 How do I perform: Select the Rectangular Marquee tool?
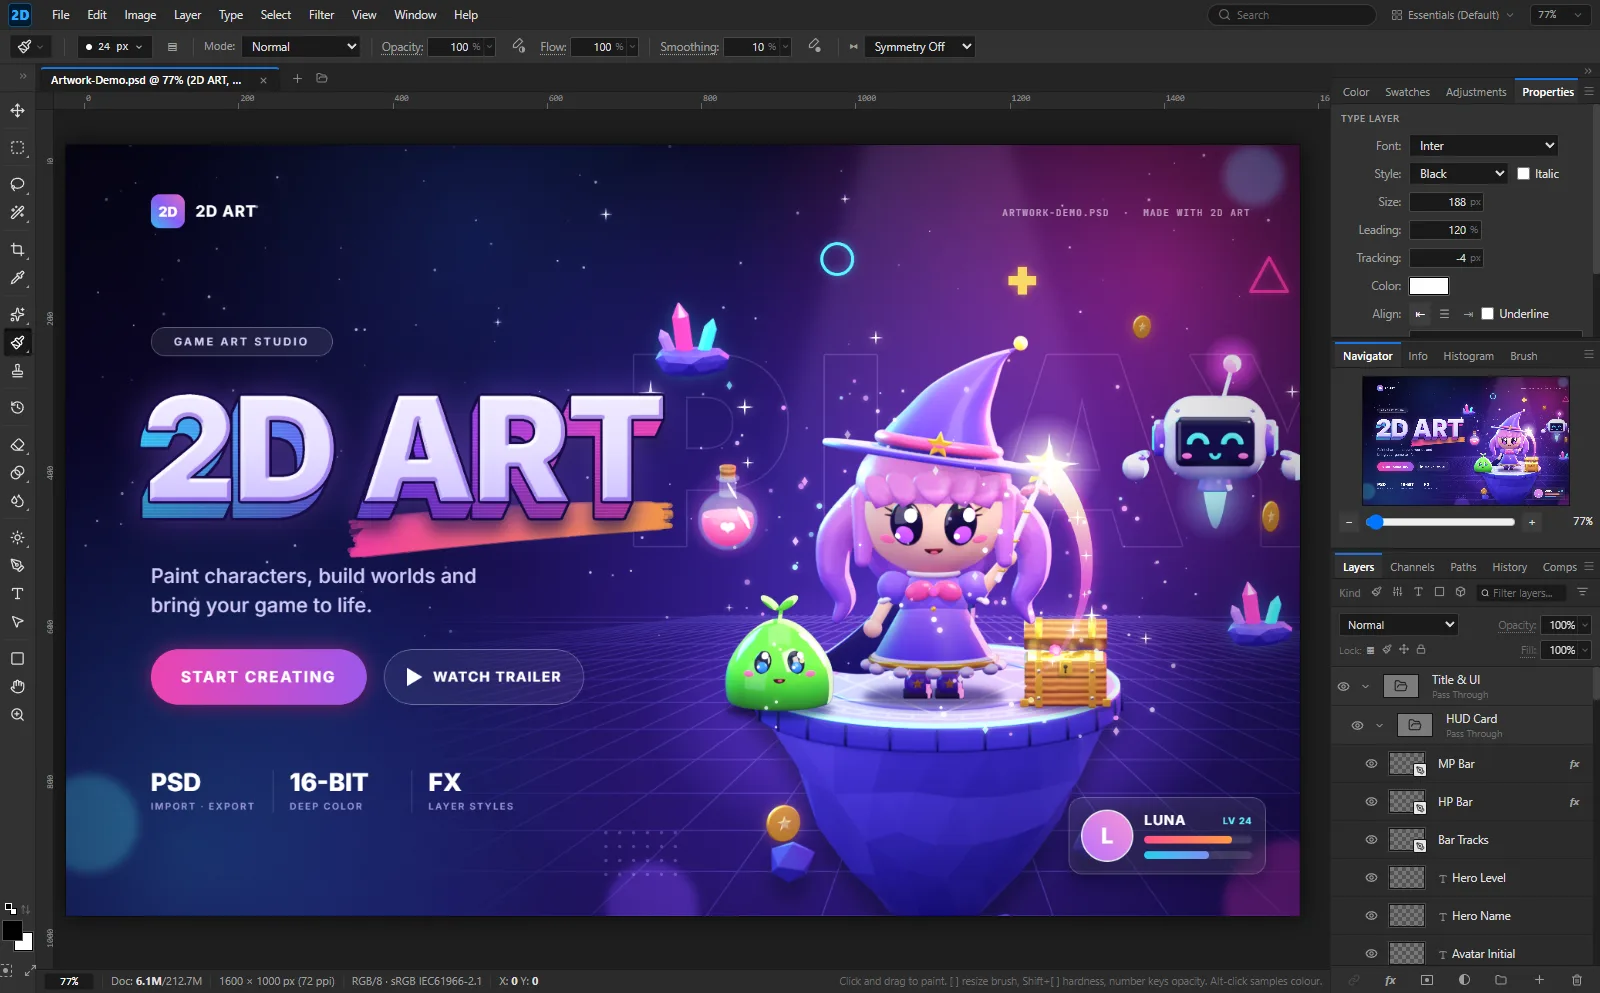coord(17,148)
